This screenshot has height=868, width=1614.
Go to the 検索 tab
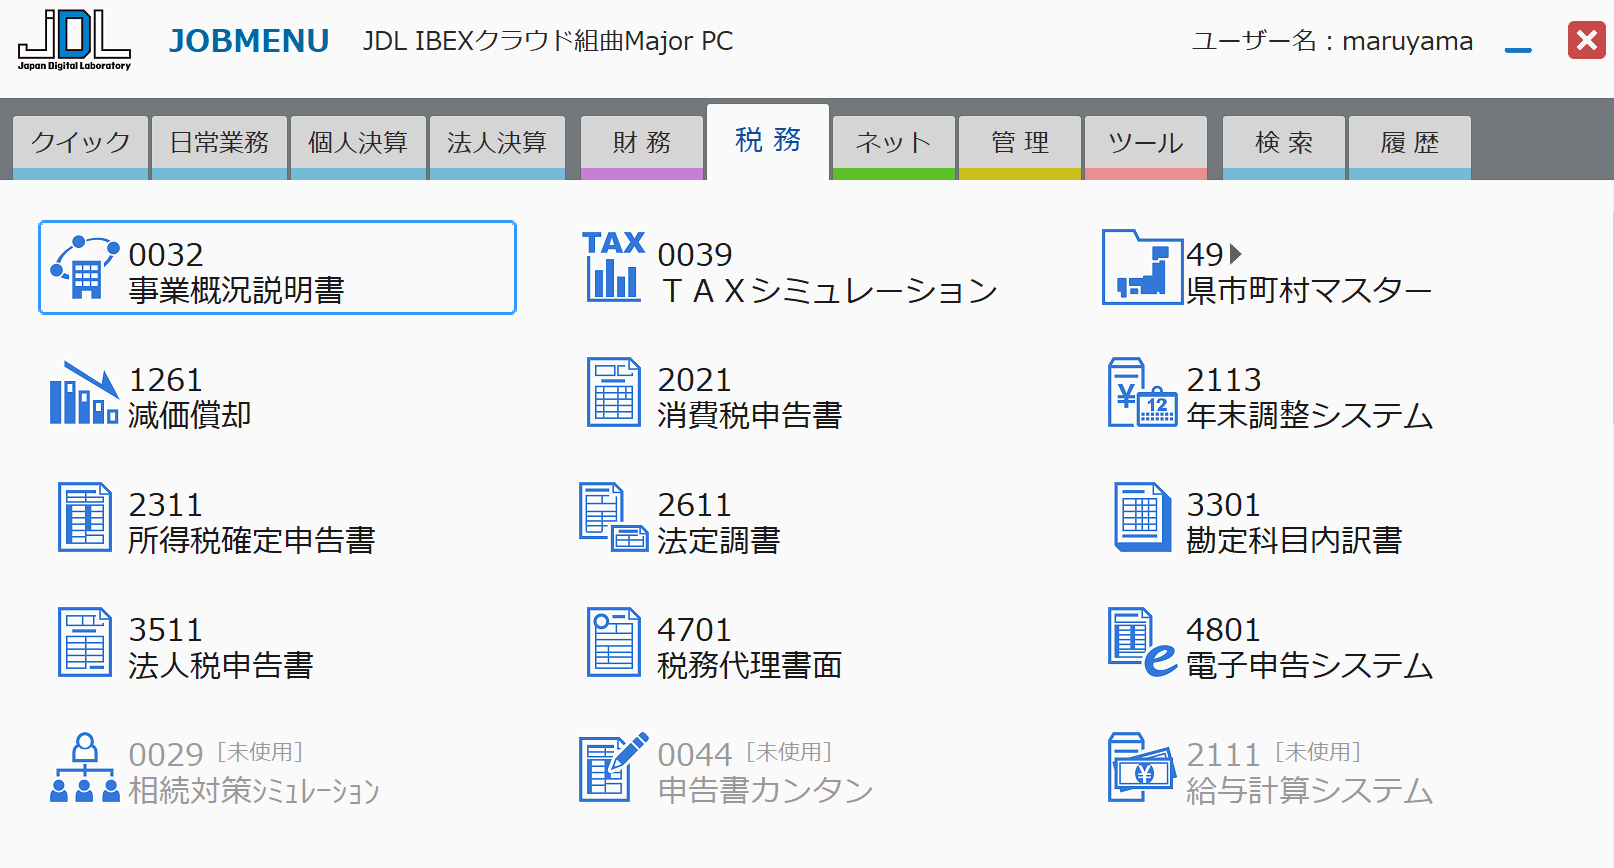[1284, 147]
